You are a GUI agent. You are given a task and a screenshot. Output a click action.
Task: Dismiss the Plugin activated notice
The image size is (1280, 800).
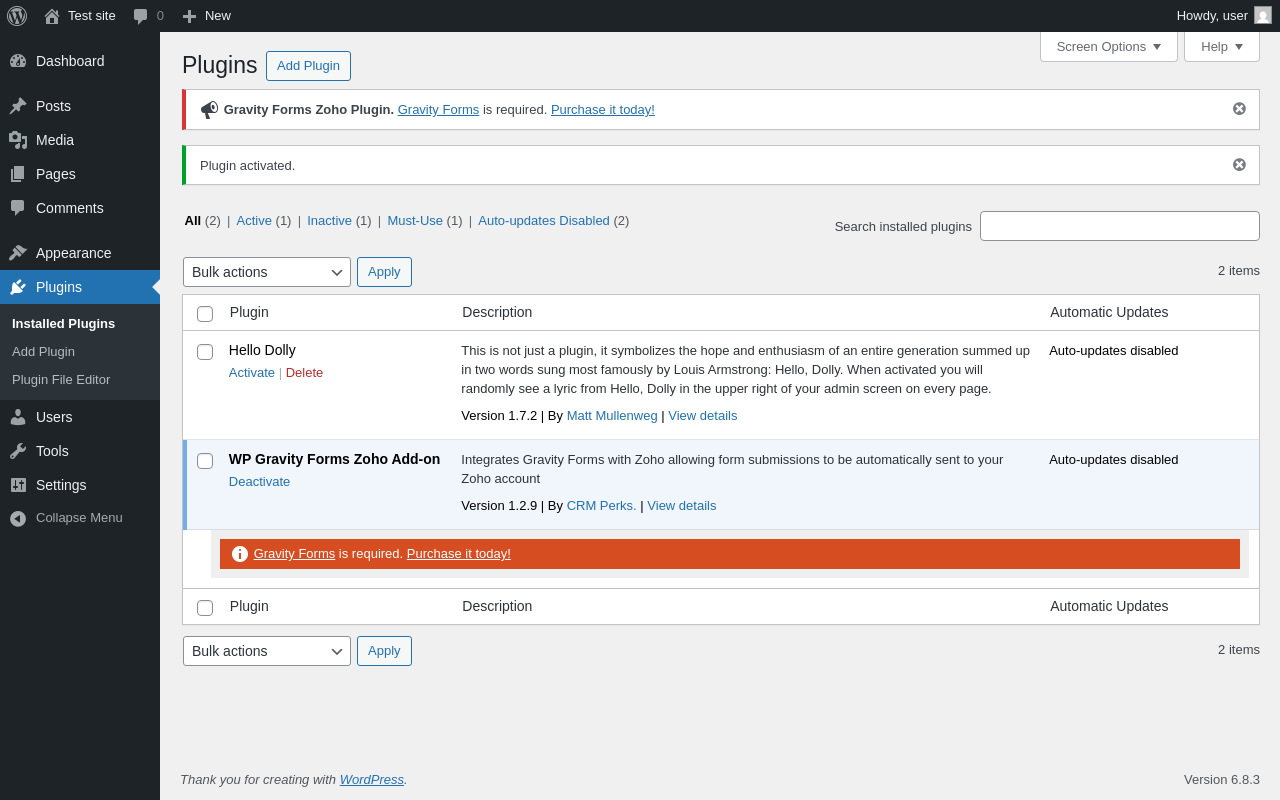click(1239, 165)
